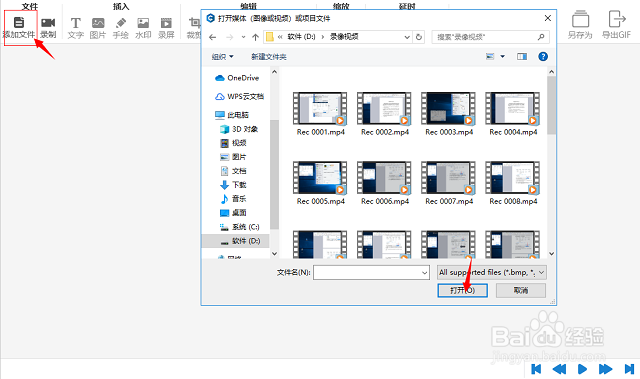Image resolution: width=640 pixels, height=379 pixels.
Task: Select the Text (文字) insert tool
Action: (x=76, y=28)
